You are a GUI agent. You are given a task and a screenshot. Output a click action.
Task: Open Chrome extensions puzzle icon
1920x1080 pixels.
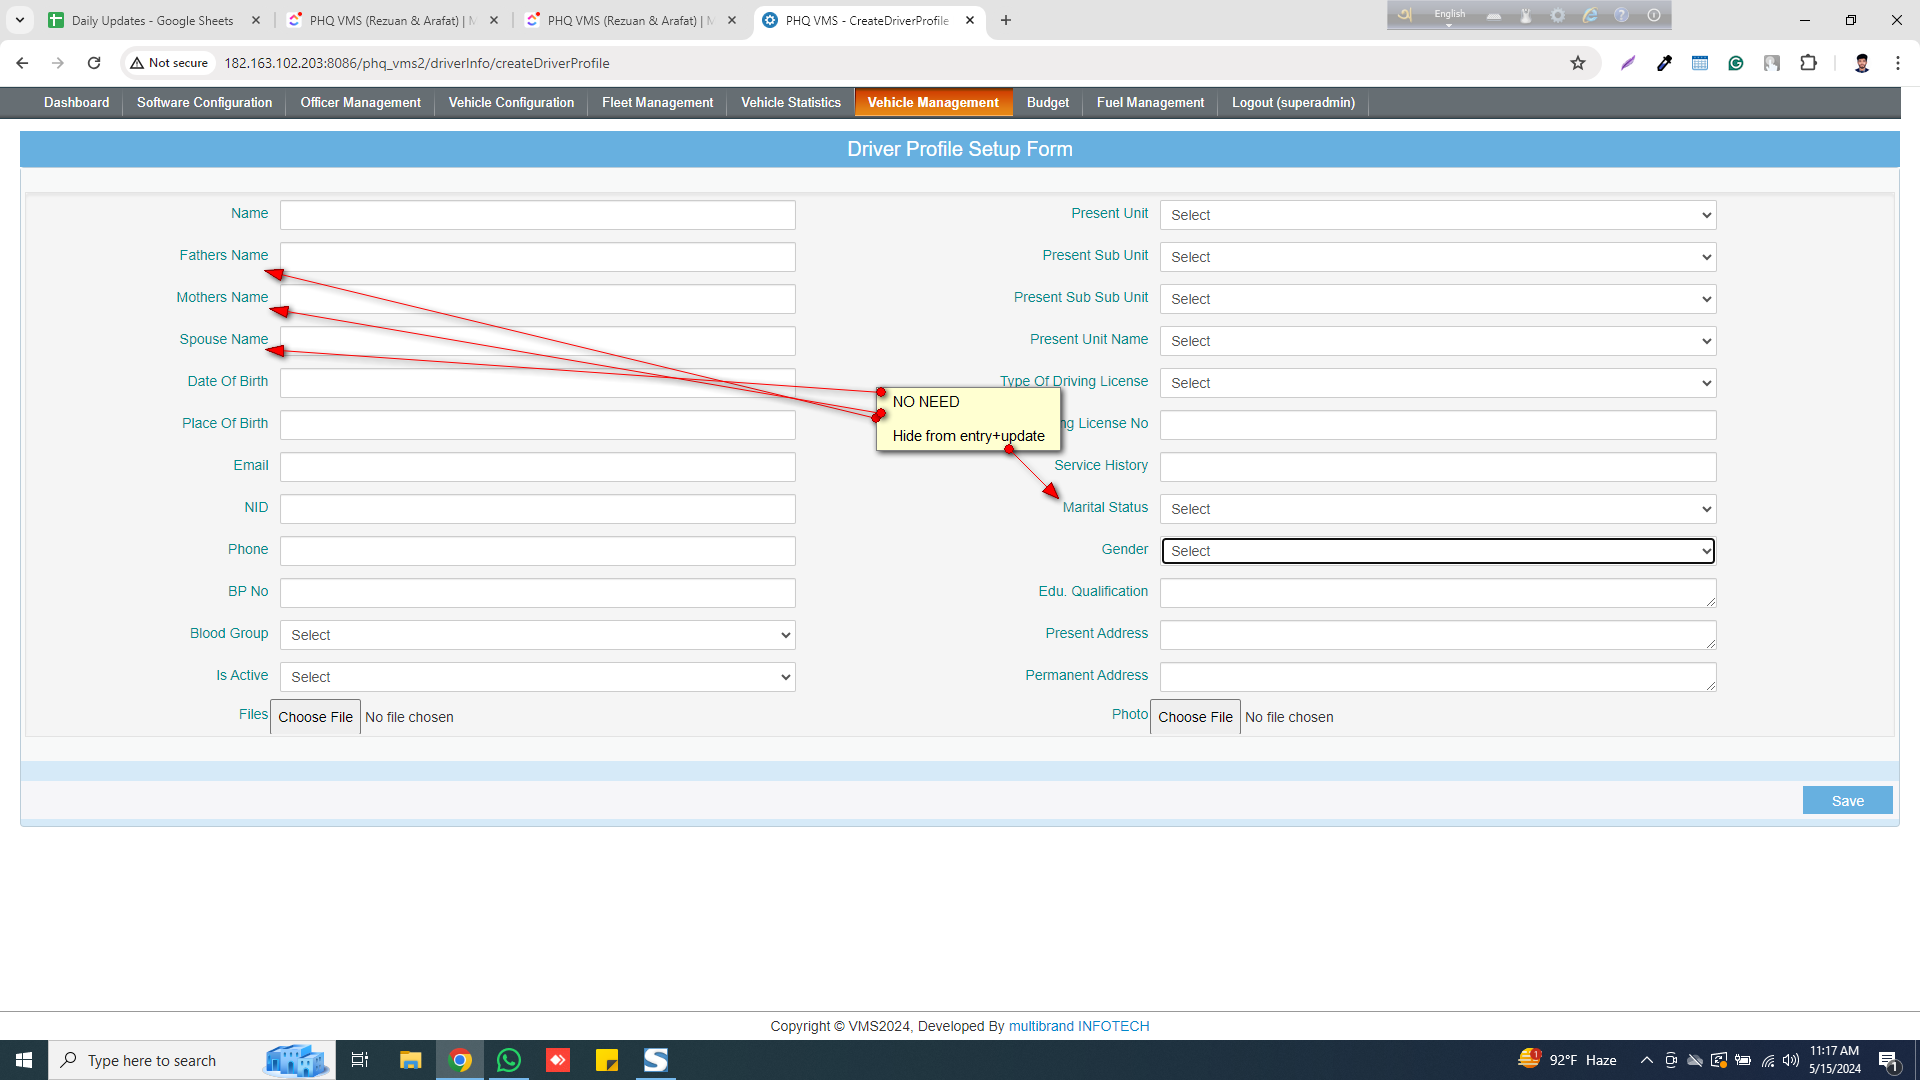[x=1808, y=63]
